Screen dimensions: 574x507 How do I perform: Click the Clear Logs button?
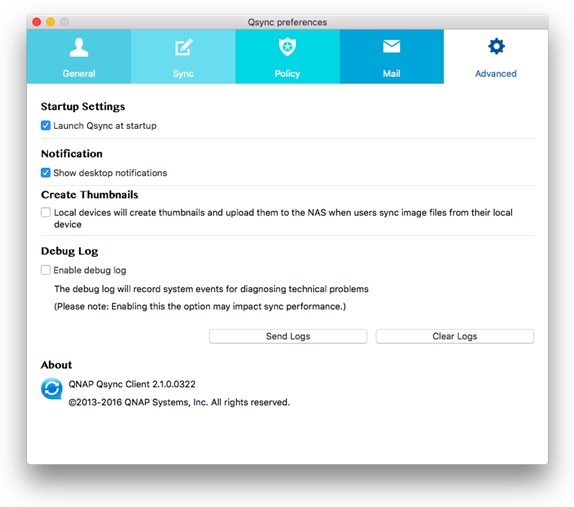tap(455, 336)
